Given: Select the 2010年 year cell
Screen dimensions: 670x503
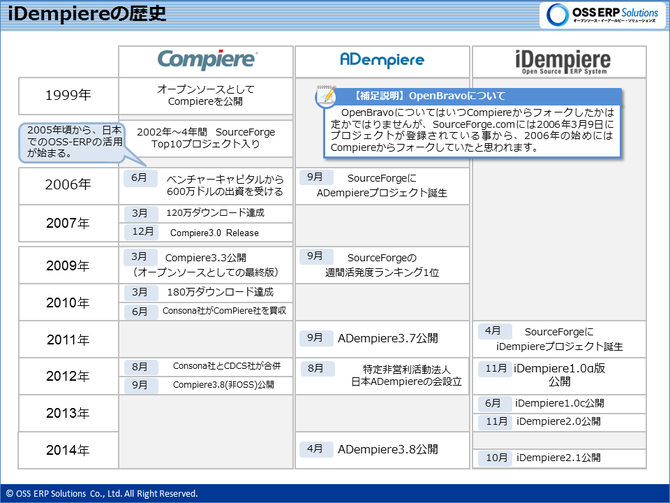Looking at the screenshot, I should [x=68, y=302].
